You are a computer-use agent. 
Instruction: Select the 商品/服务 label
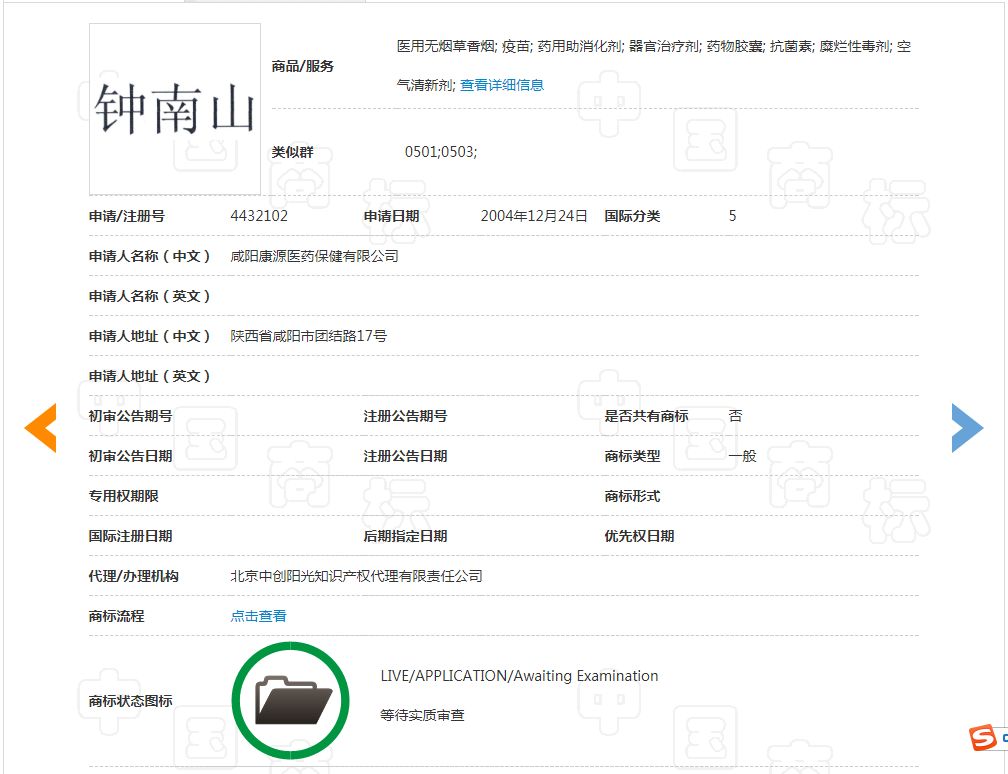coord(303,66)
